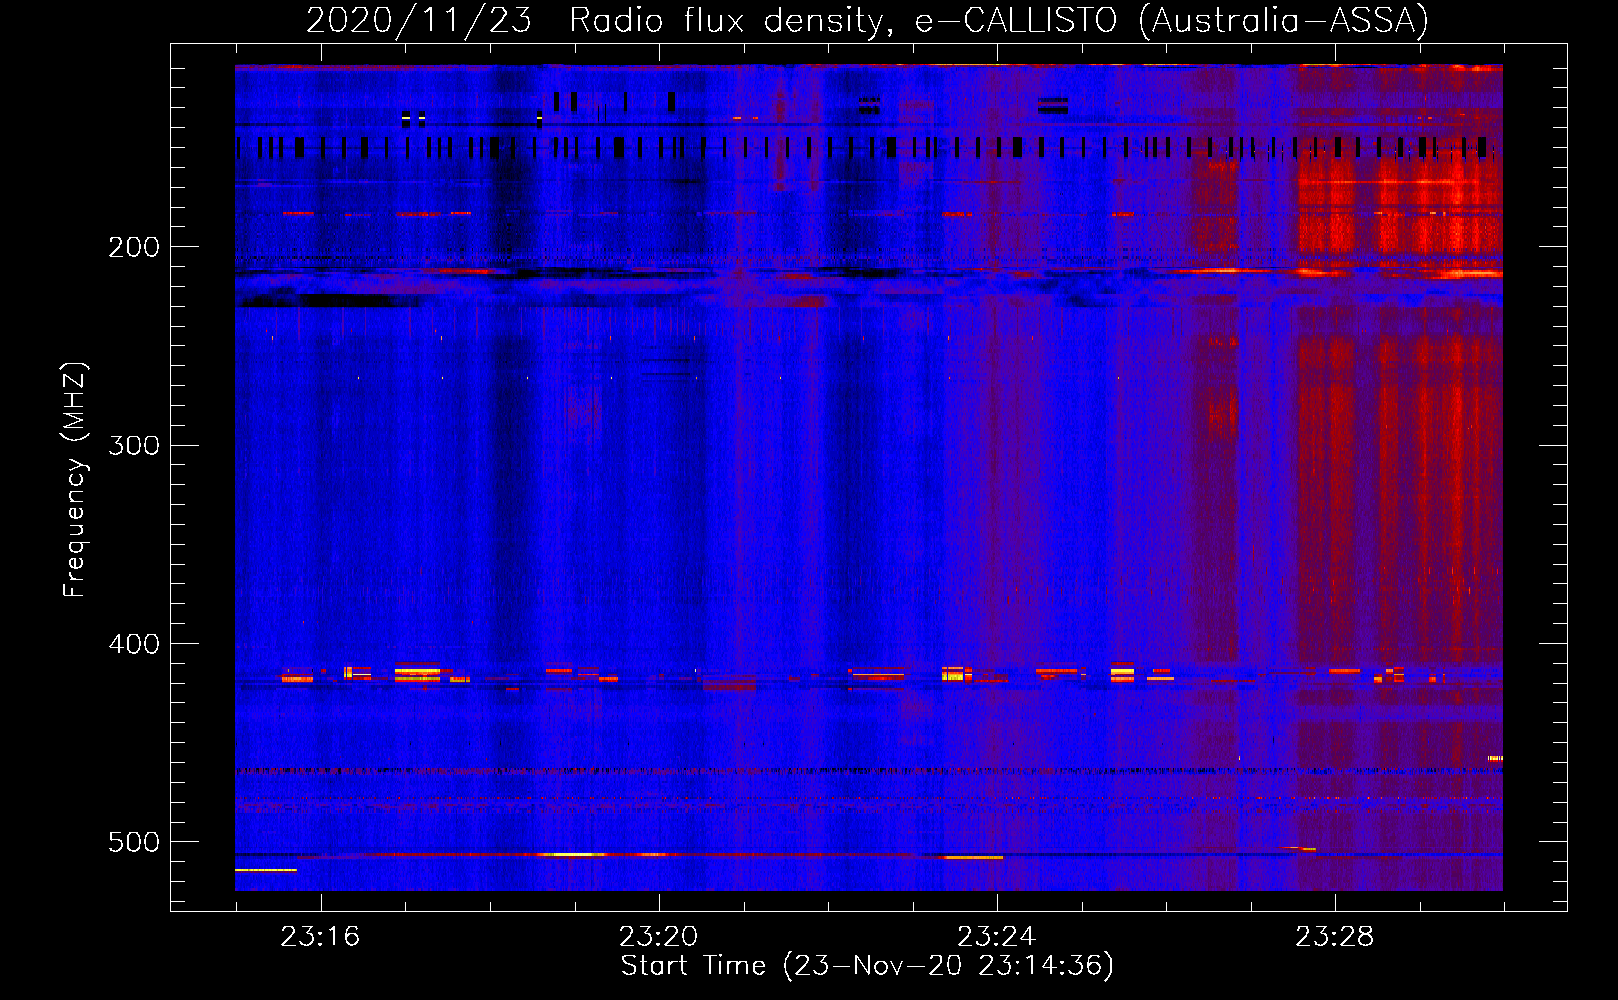The width and height of the screenshot is (1618, 1000).
Task: Click the 23:20 time tick label
Action: pos(658,937)
